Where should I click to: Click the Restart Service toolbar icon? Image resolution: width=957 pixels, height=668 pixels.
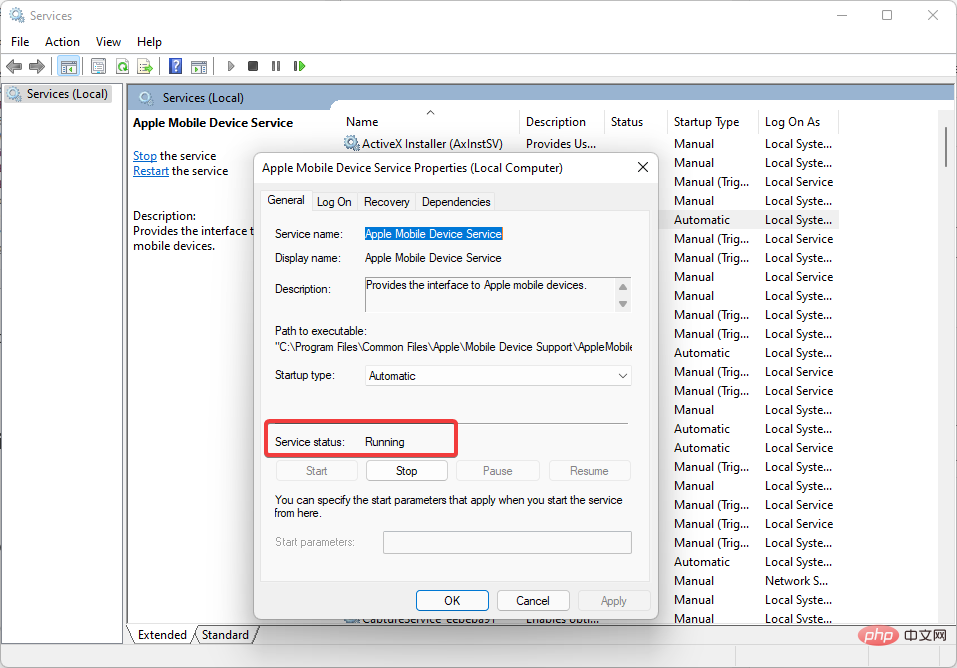299,66
